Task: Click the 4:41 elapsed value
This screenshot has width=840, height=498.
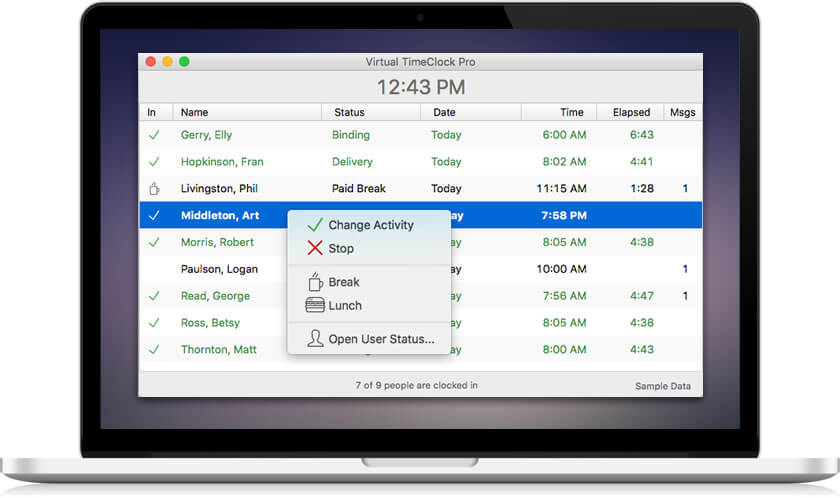Action: [642, 162]
